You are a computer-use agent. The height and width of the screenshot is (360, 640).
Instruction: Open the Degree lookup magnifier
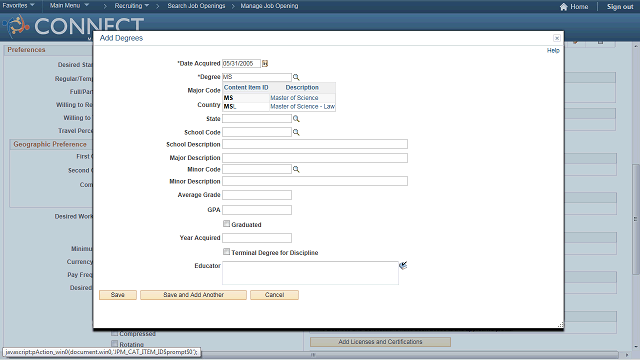[296, 77]
